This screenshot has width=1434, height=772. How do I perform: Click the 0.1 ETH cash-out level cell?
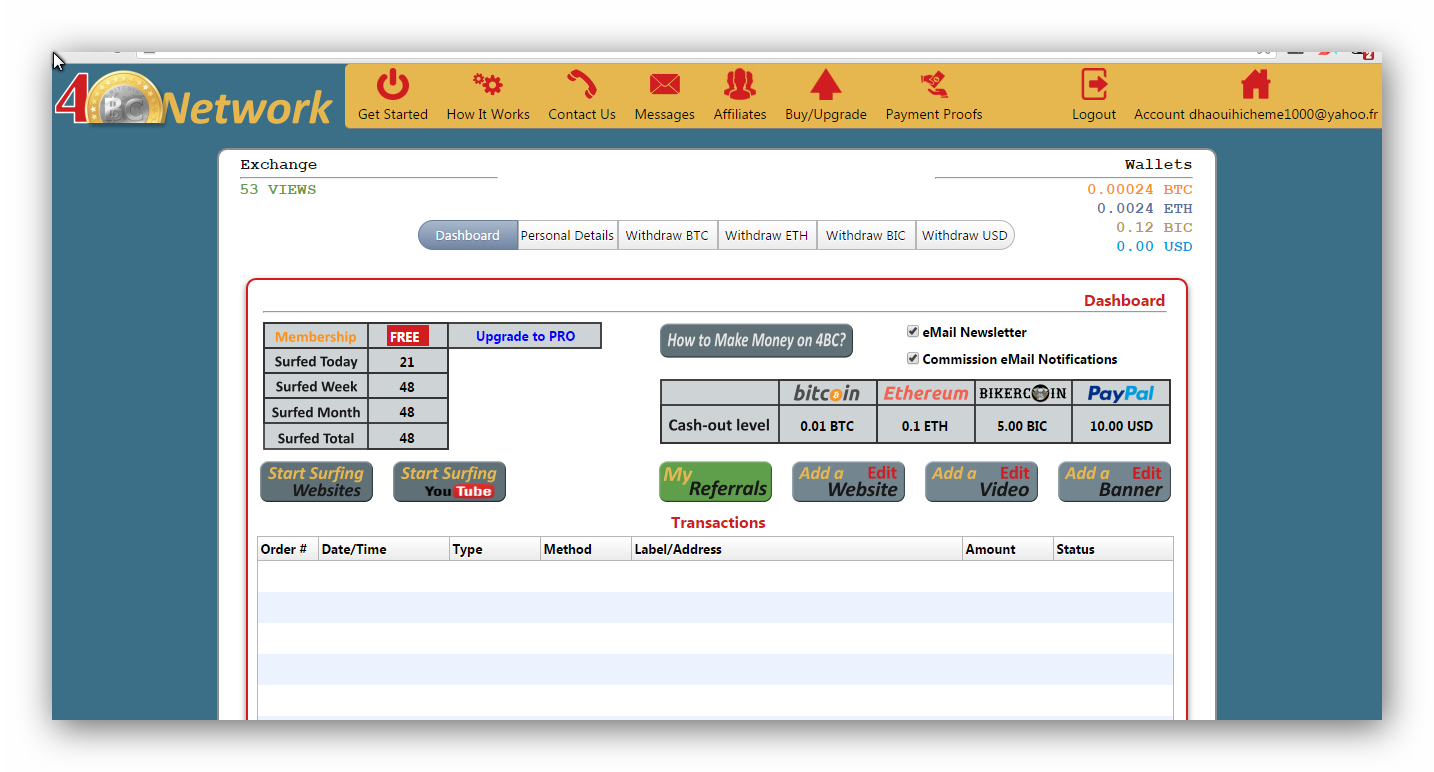(925, 425)
